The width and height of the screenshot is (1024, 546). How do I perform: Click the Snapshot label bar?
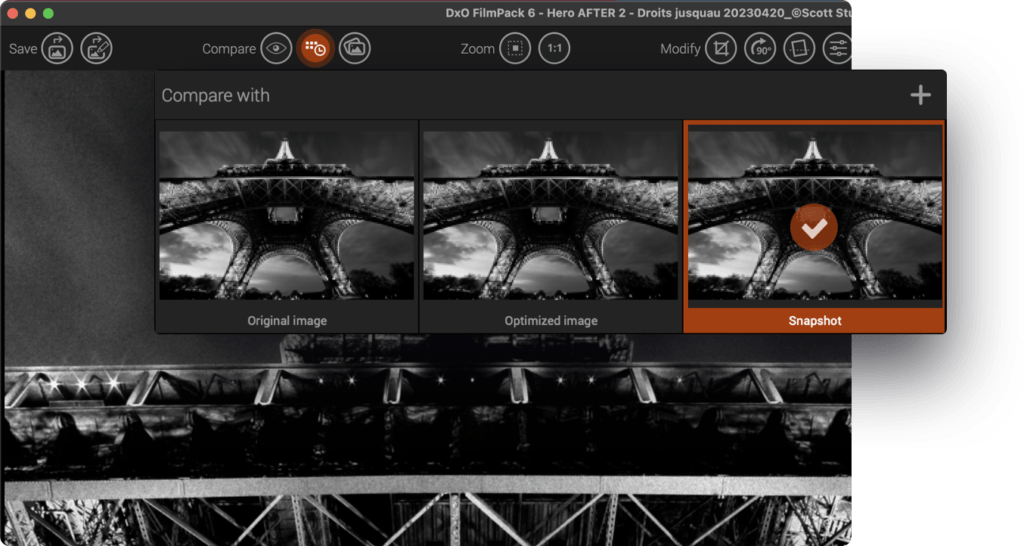tap(814, 321)
